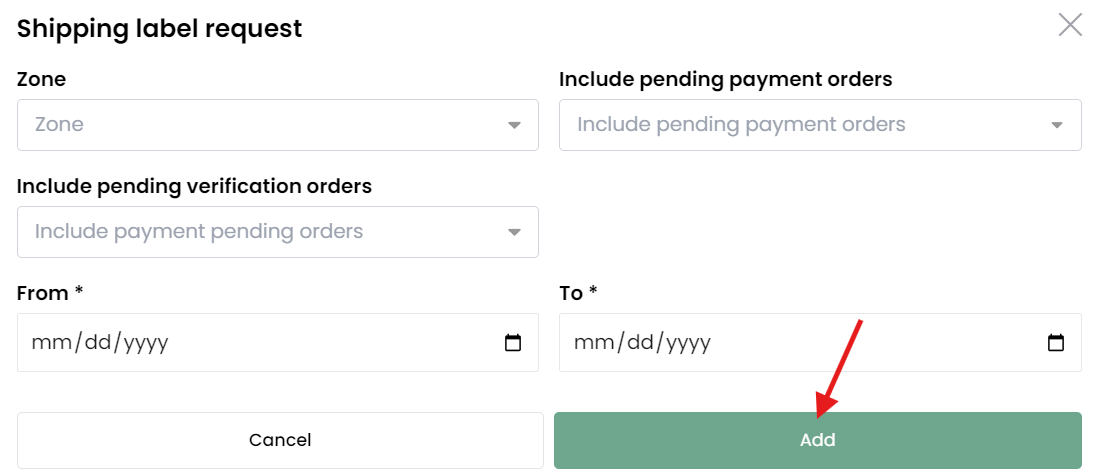Click the Cancel button

pos(280,440)
